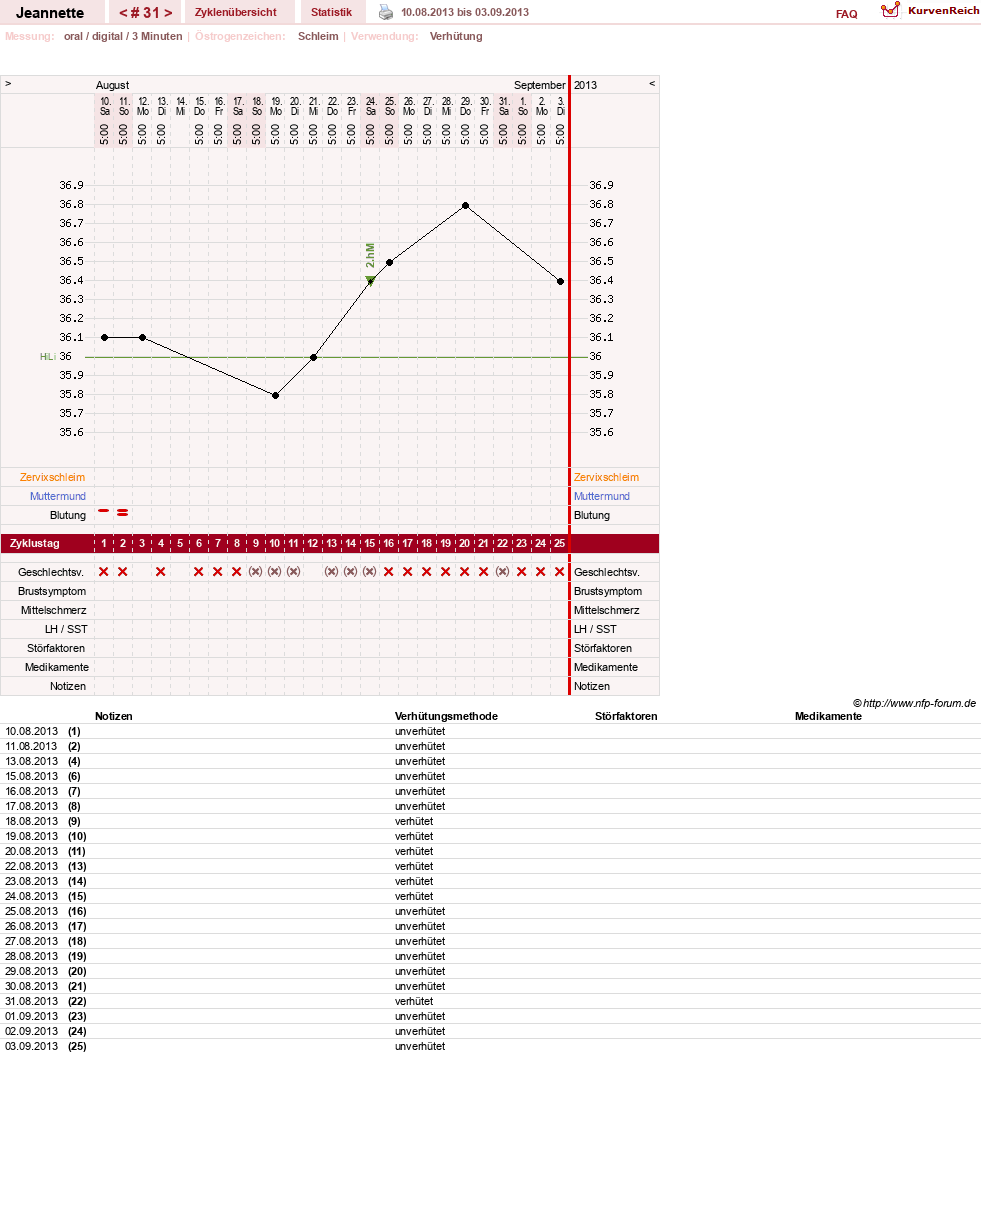Click 'unverhütet' entry for 03.09.2013

tap(420, 1046)
